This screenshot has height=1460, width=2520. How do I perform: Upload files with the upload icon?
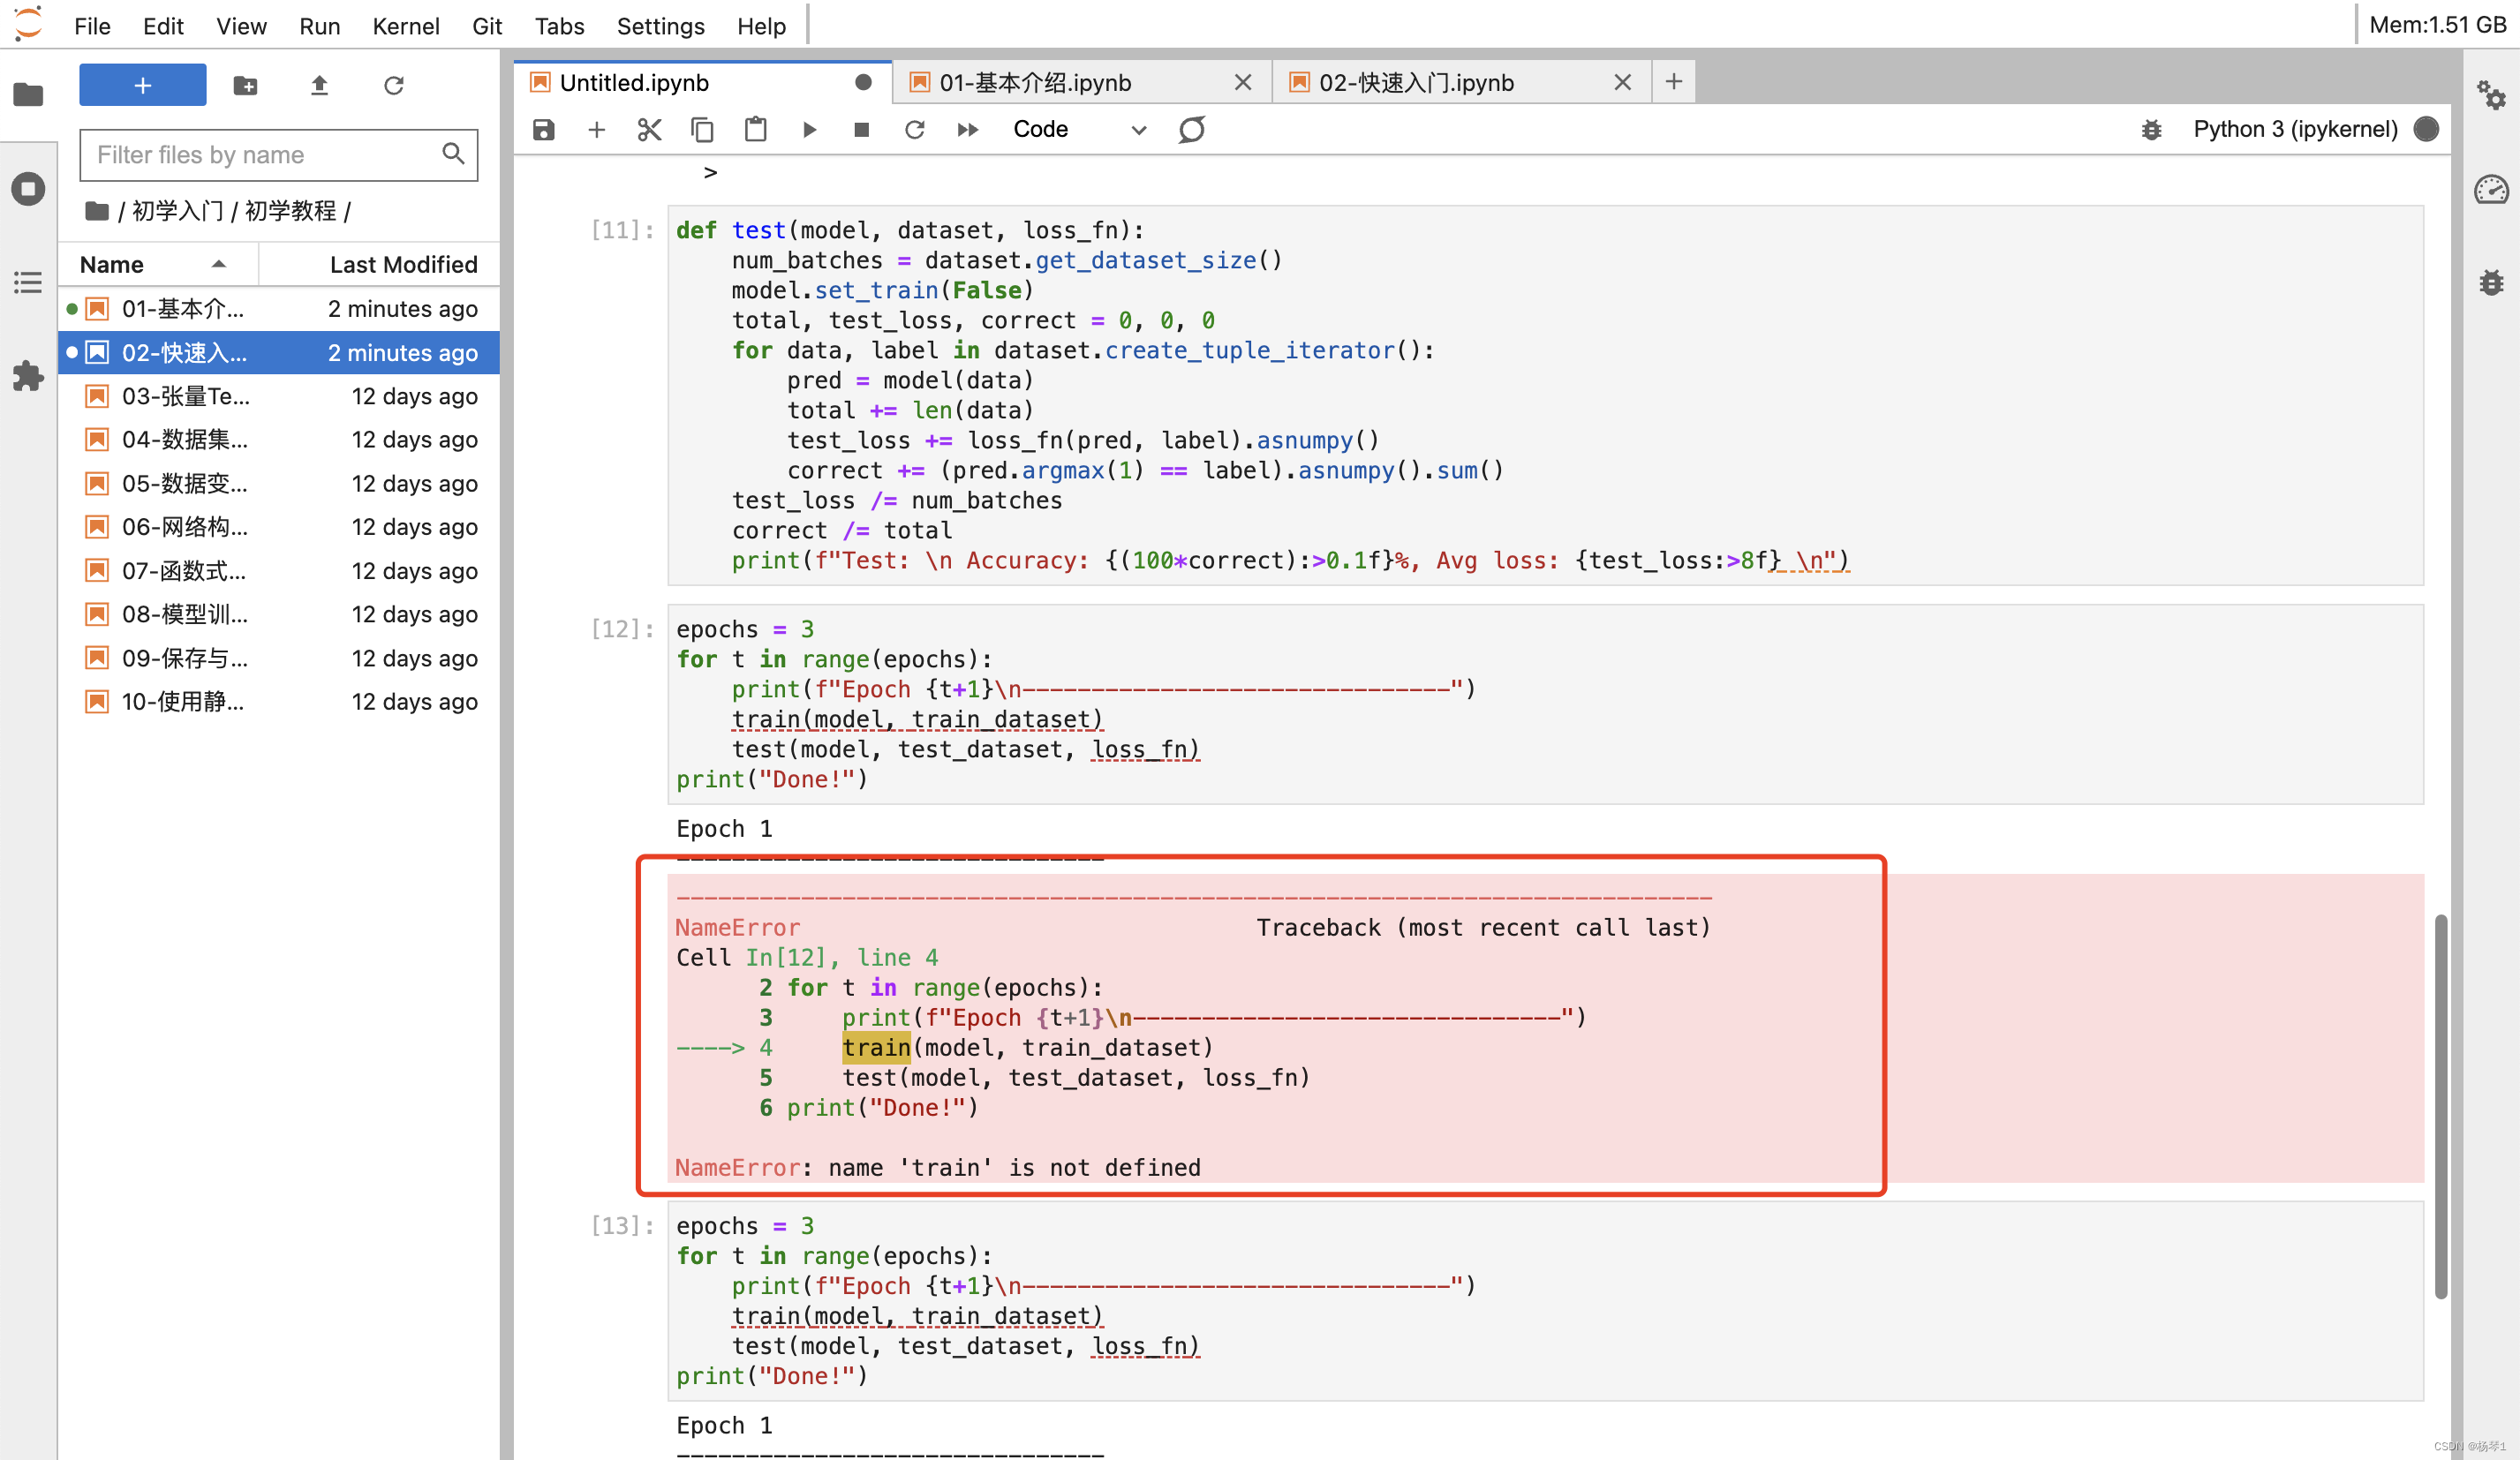click(x=319, y=86)
